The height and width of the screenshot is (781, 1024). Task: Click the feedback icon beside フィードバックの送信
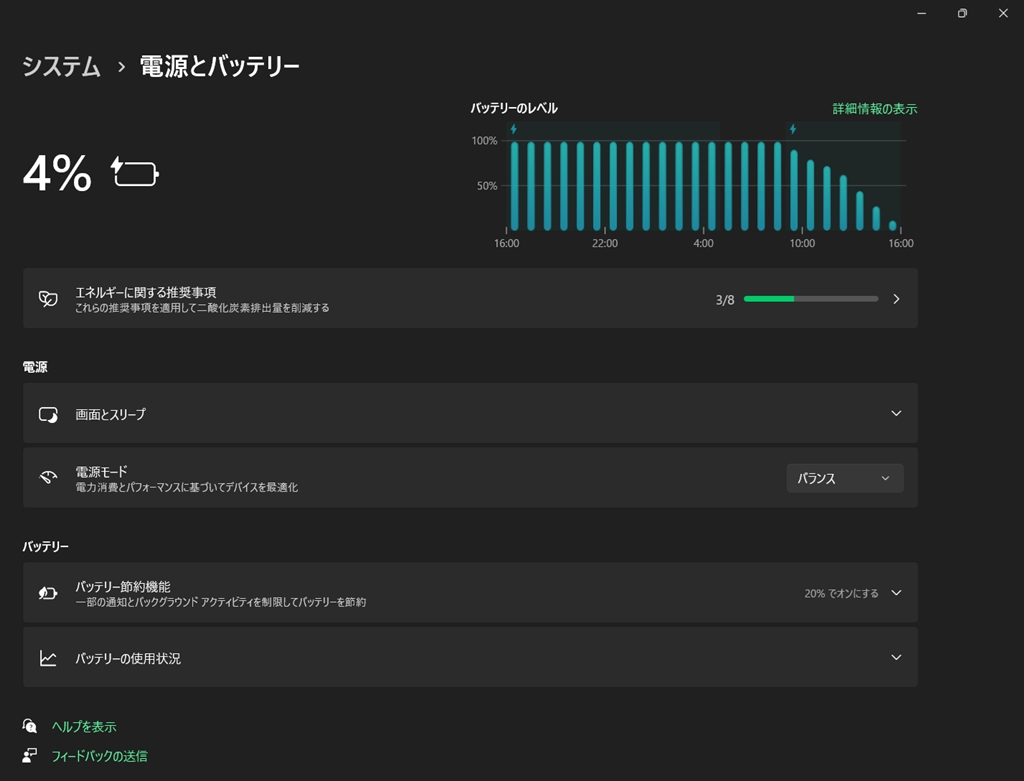tap(29, 756)
